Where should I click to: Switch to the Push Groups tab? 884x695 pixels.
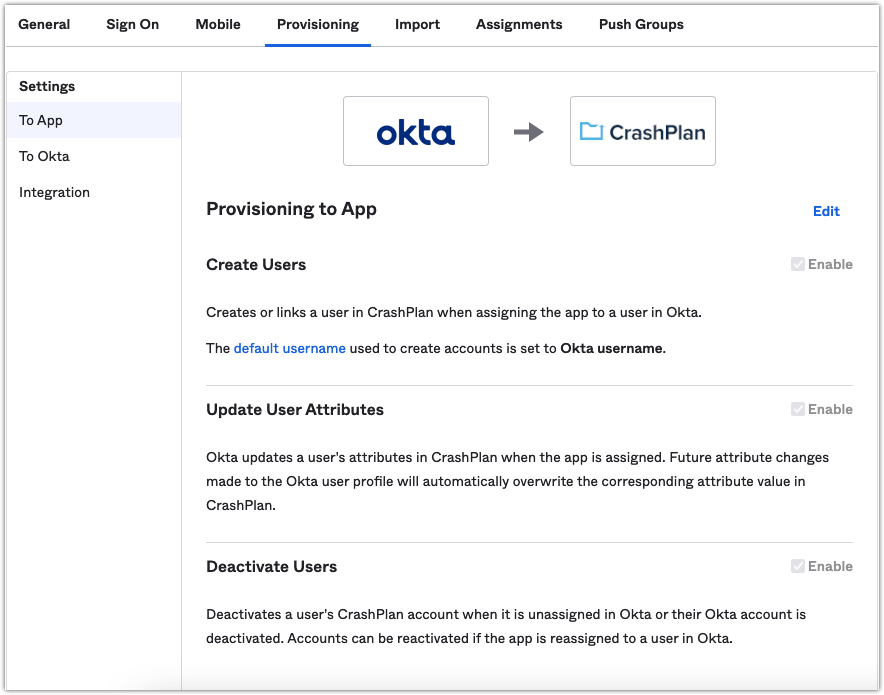pos(641,25)
